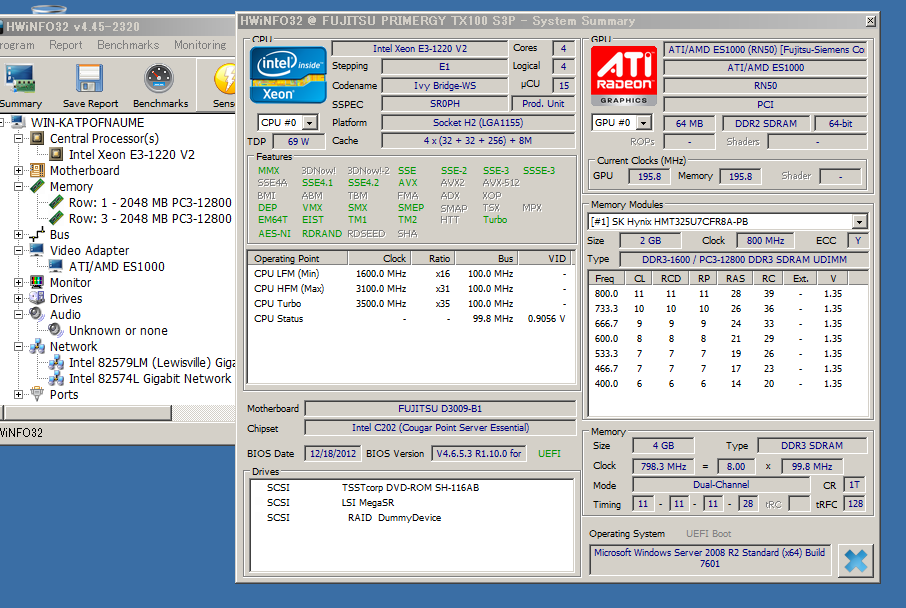
Task: Click the ATI Radeon Graphics logo
Action: coord(624,75)
